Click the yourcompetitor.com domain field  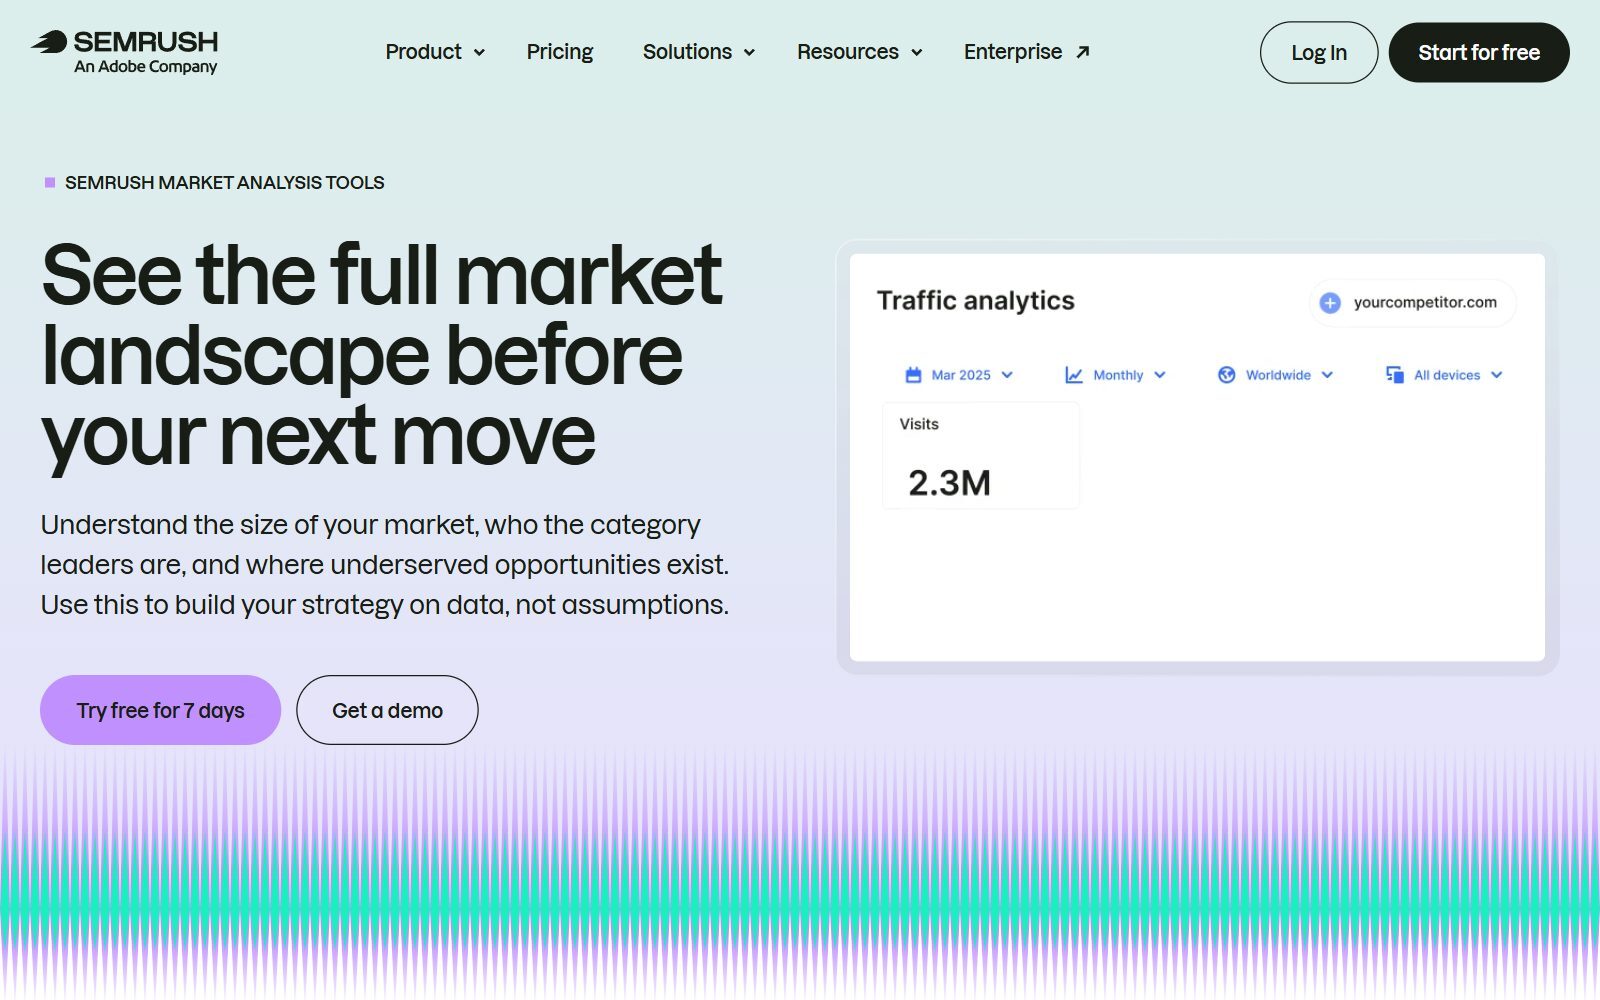pos(1412,303)
